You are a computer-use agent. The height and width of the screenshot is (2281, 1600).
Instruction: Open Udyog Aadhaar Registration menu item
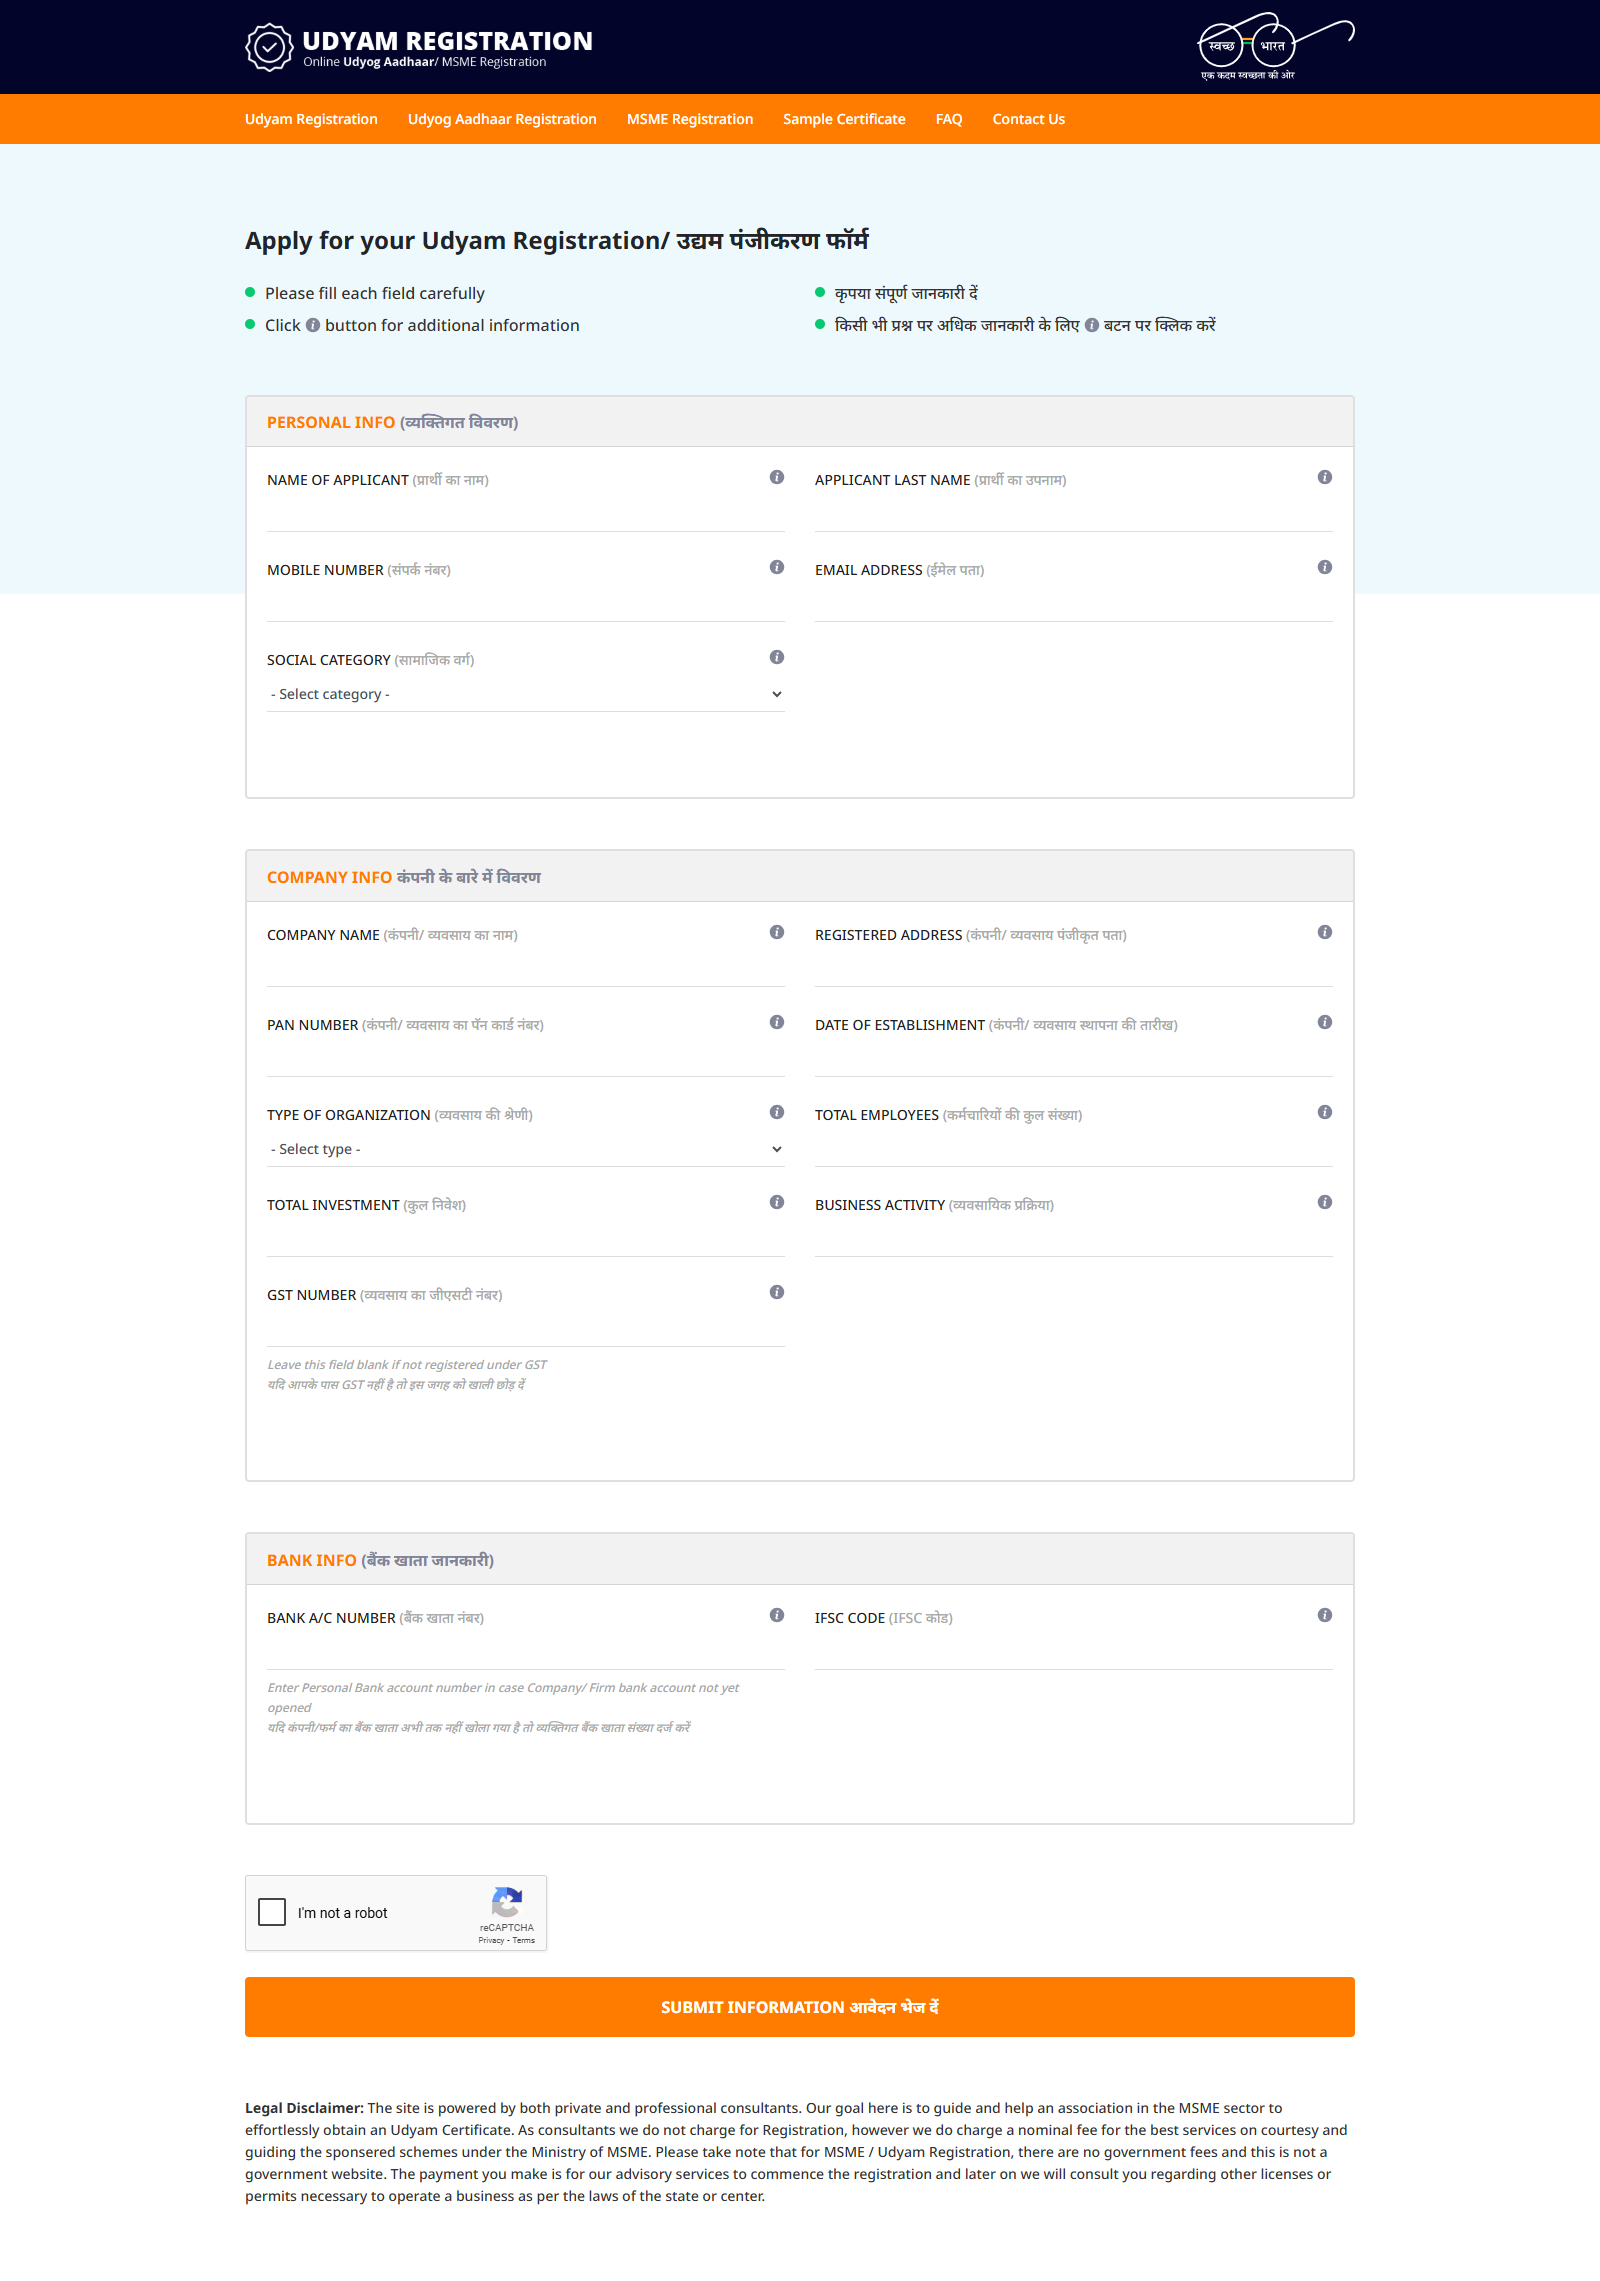coord(502,119)
